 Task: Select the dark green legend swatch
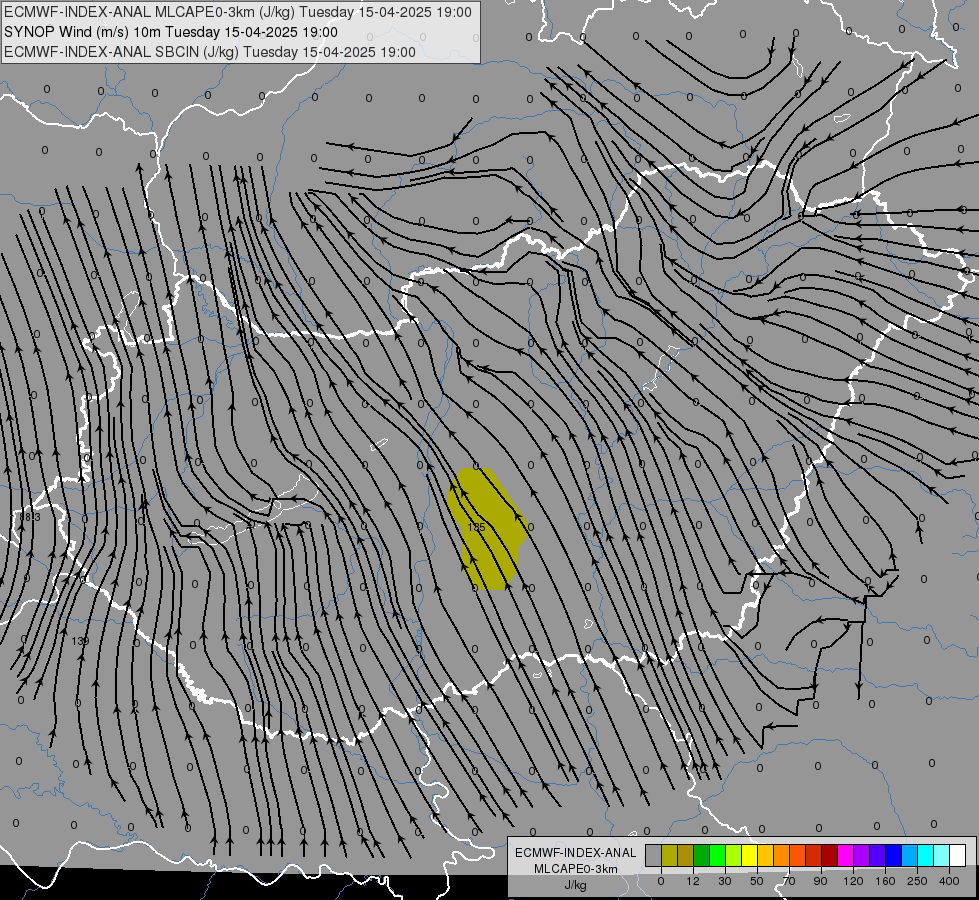click(x=702, y=855)
